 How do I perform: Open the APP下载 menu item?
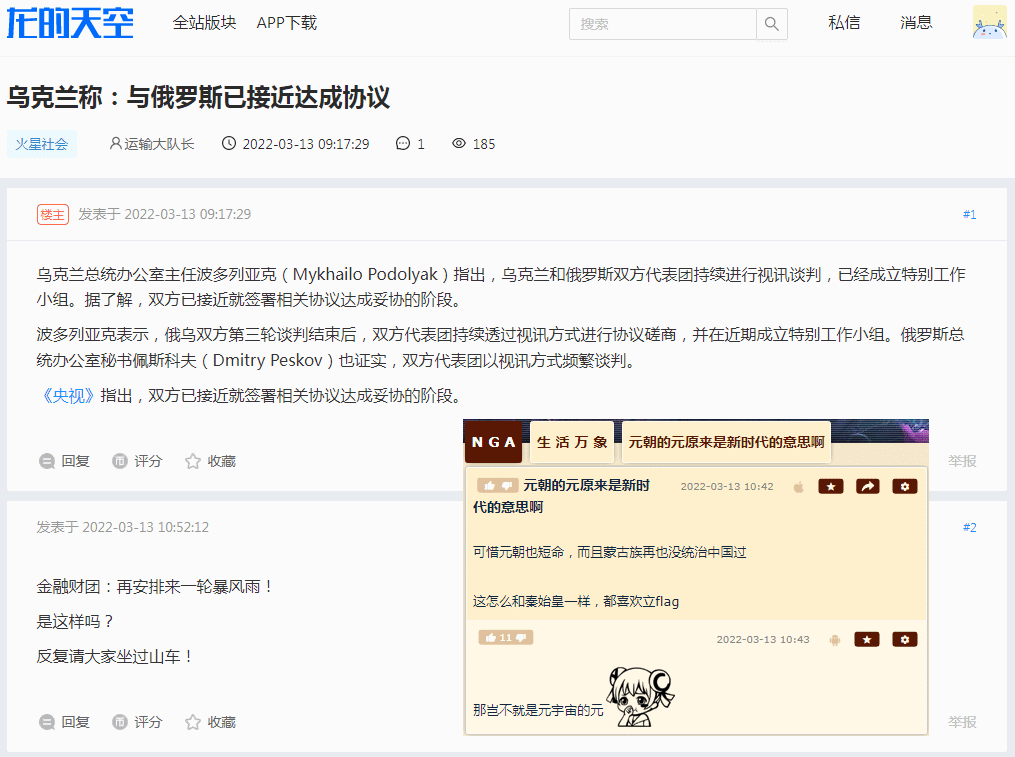(286, 23)
